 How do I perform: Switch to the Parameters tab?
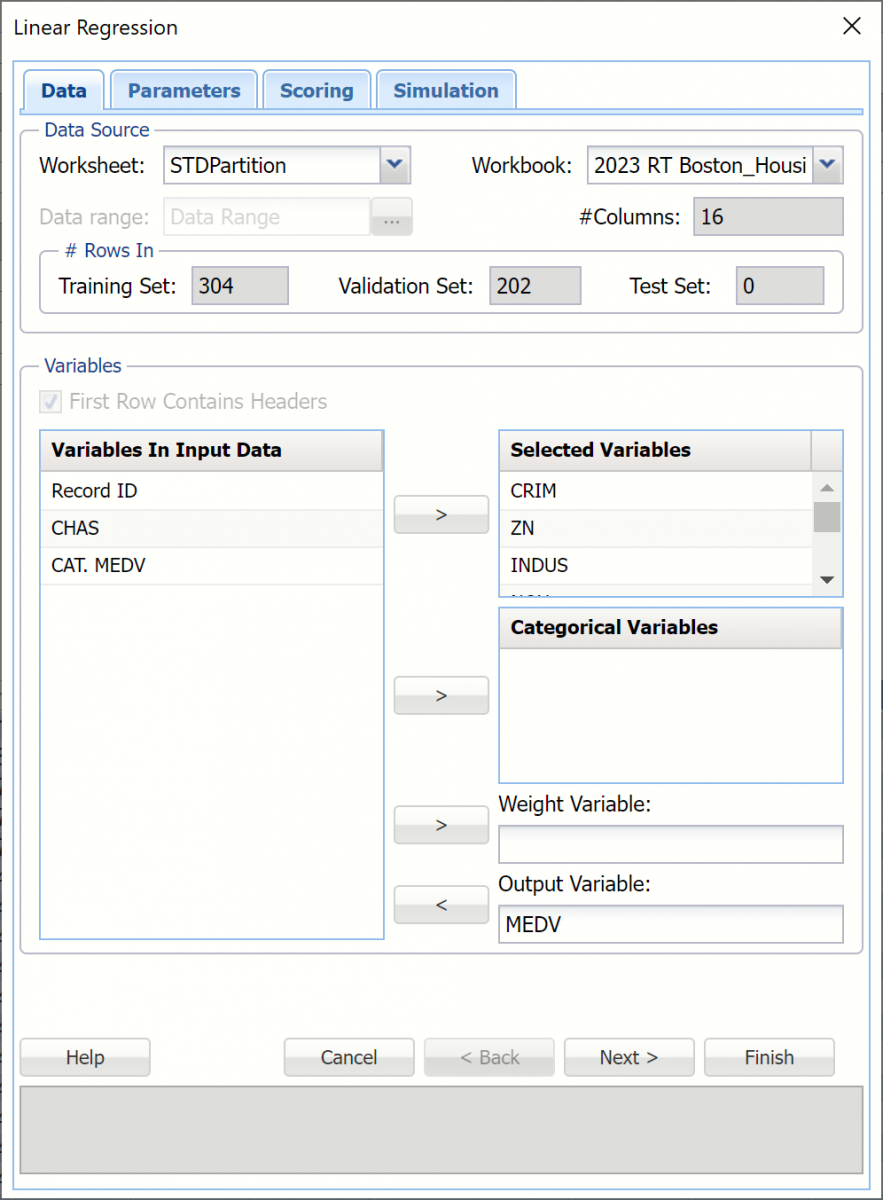[184, 91]
